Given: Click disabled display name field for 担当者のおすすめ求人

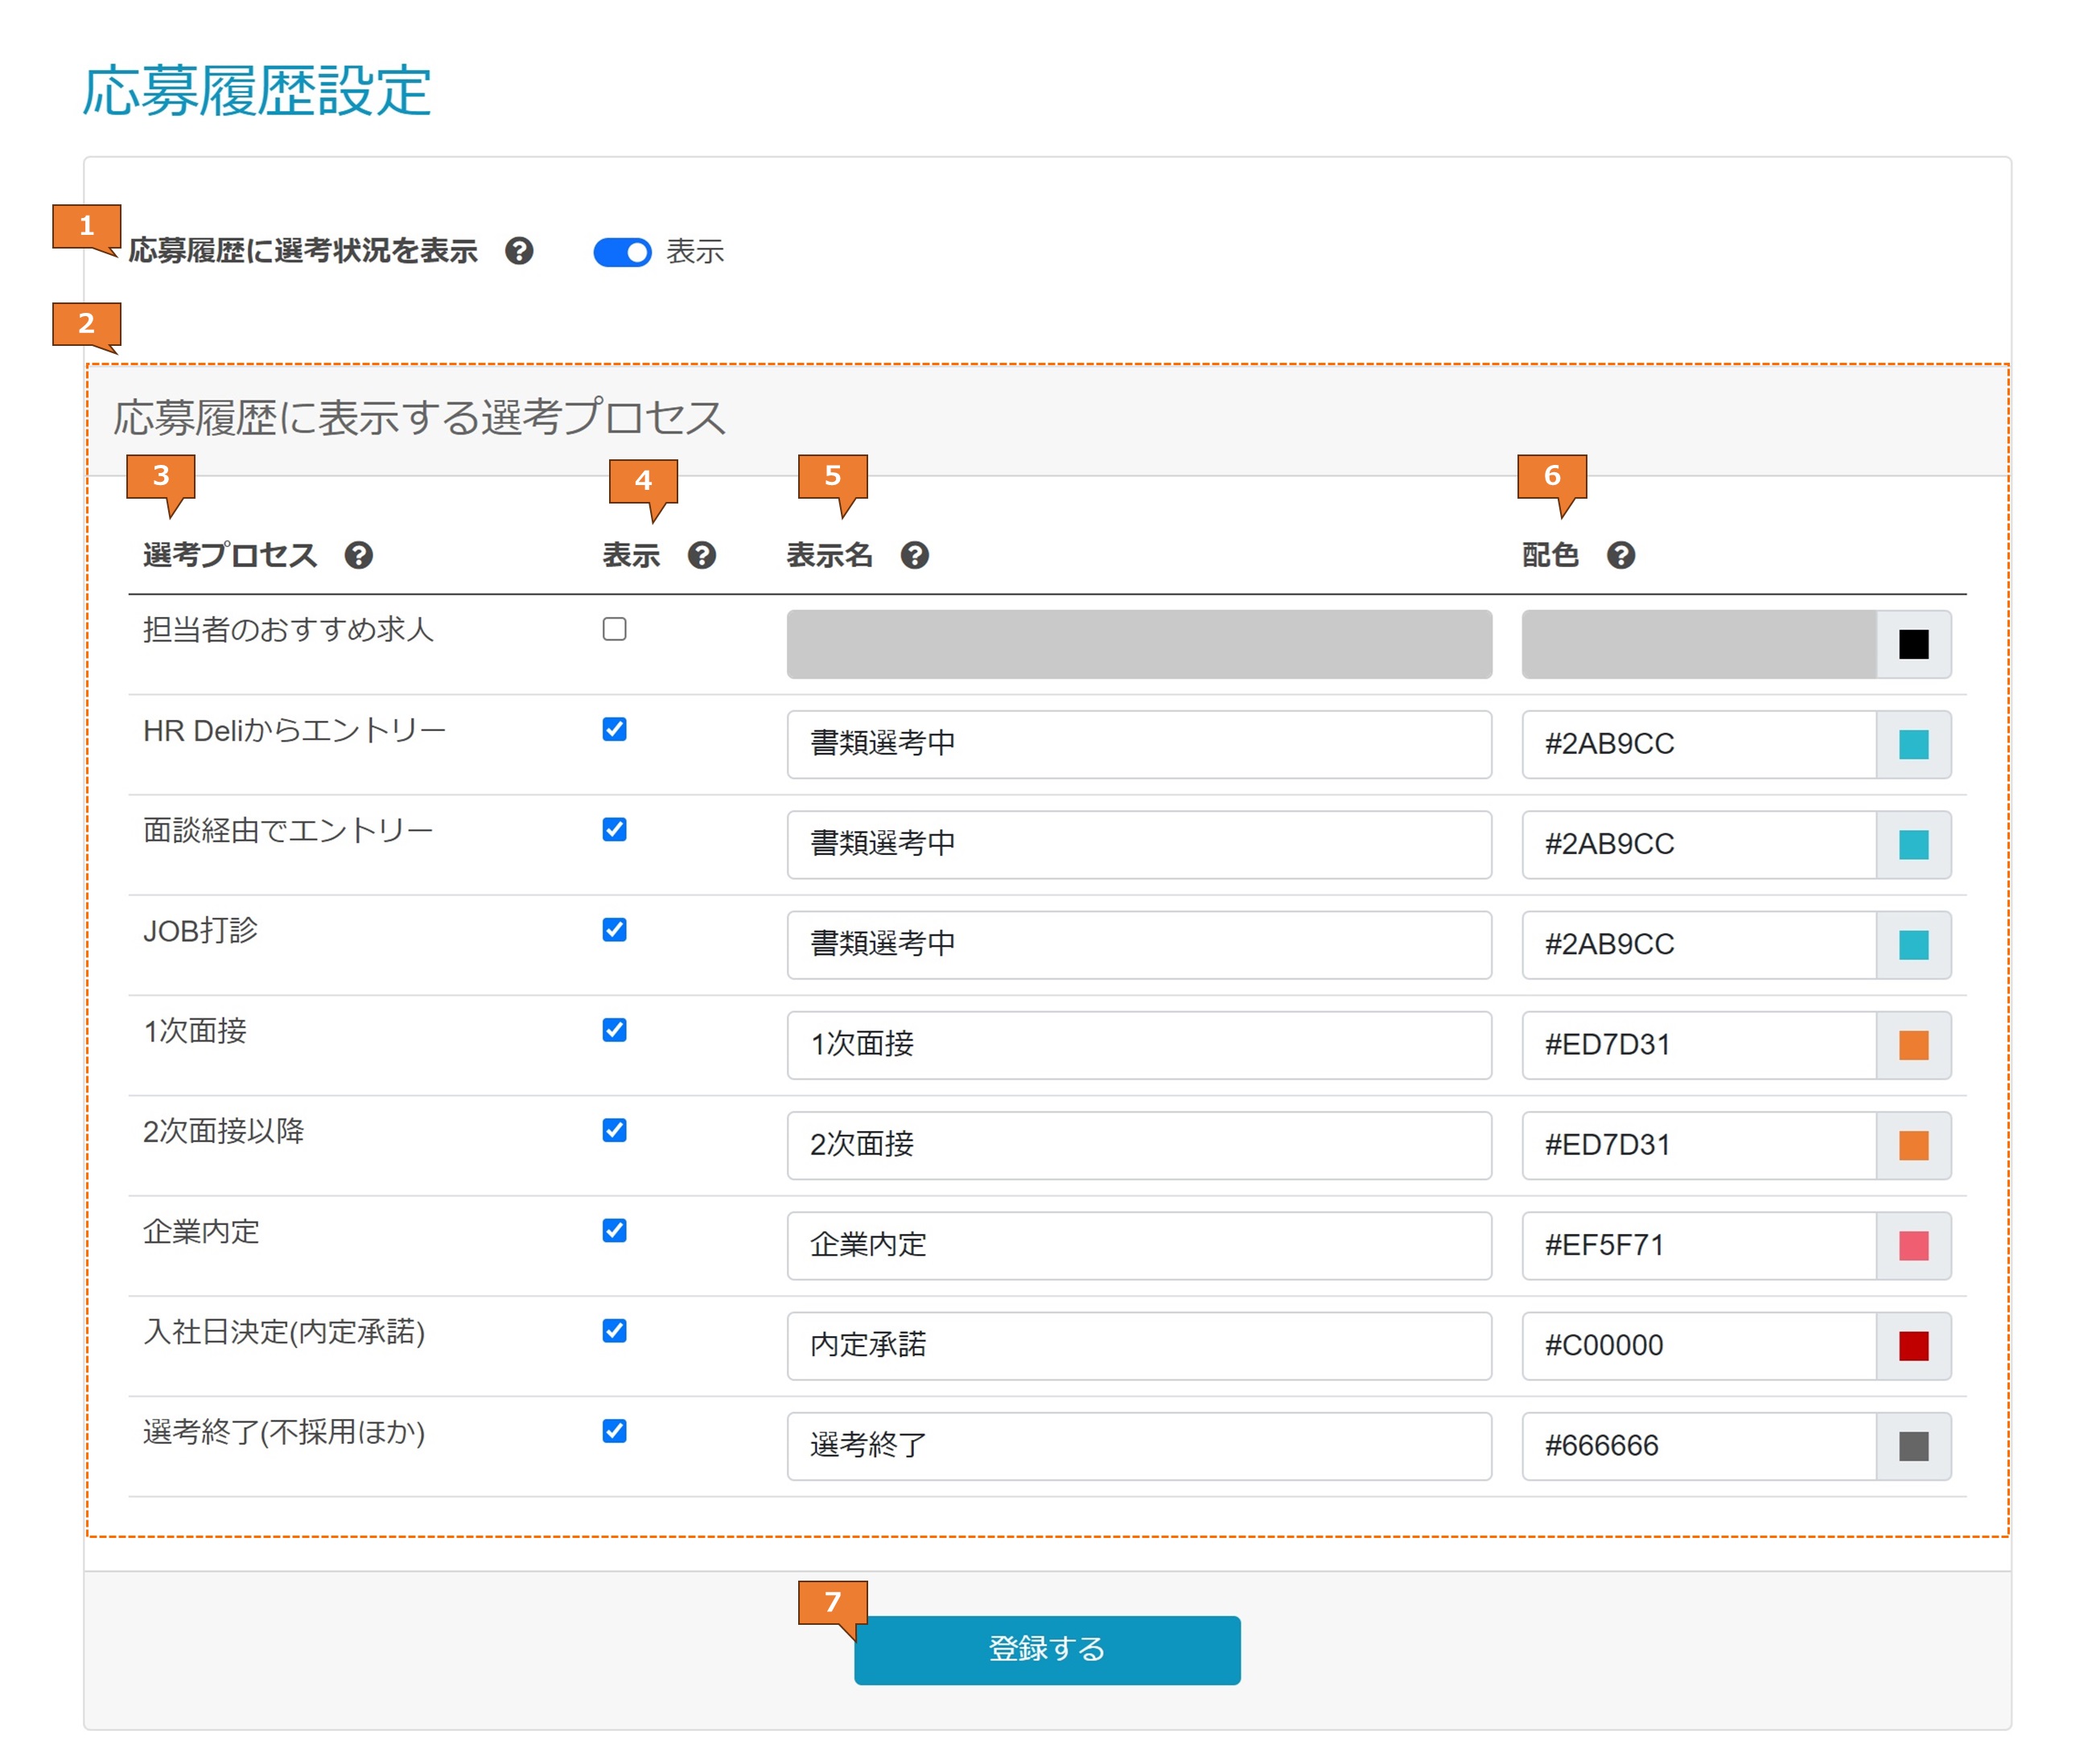Looking at the screenshot, I should [x=1139, y=645].
